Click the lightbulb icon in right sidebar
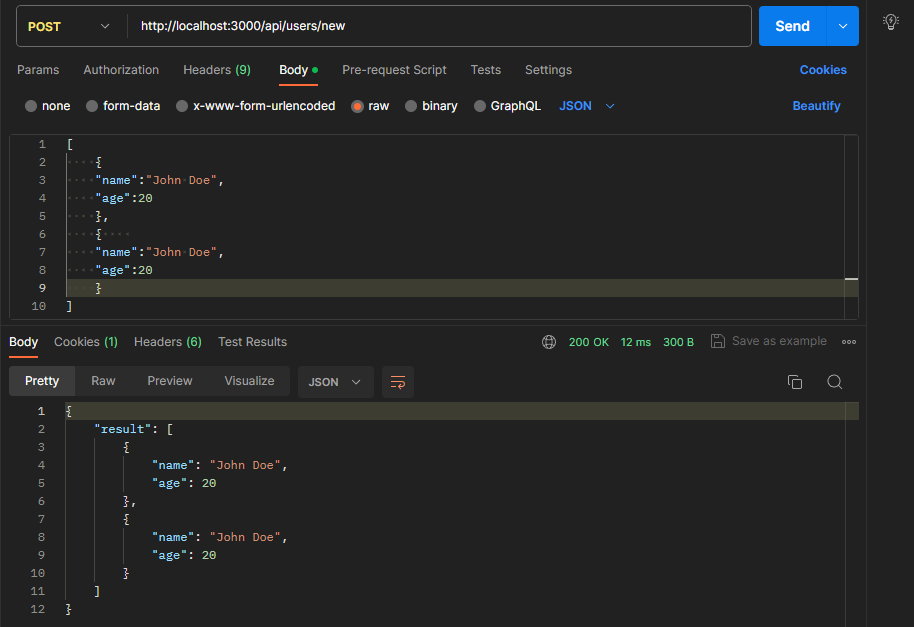The height and width of the screenshot is (627, 914). 890,22
